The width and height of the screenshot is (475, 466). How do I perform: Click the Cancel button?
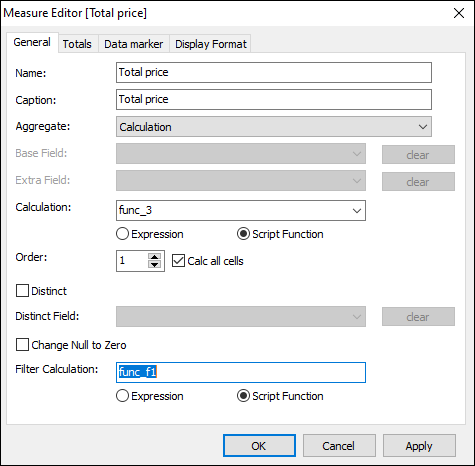click(339, 446)
